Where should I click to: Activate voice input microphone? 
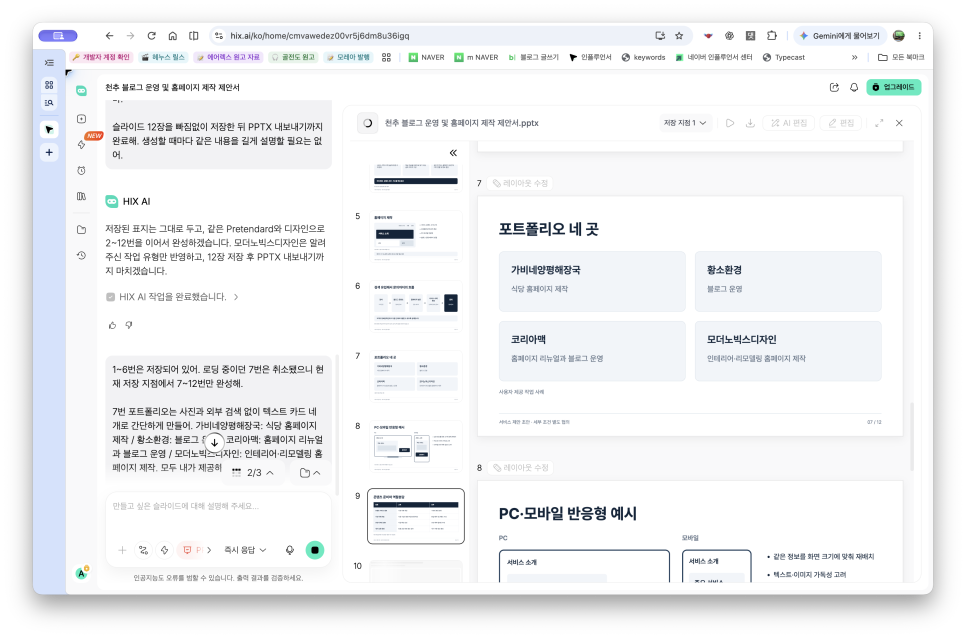click(290, 550)
